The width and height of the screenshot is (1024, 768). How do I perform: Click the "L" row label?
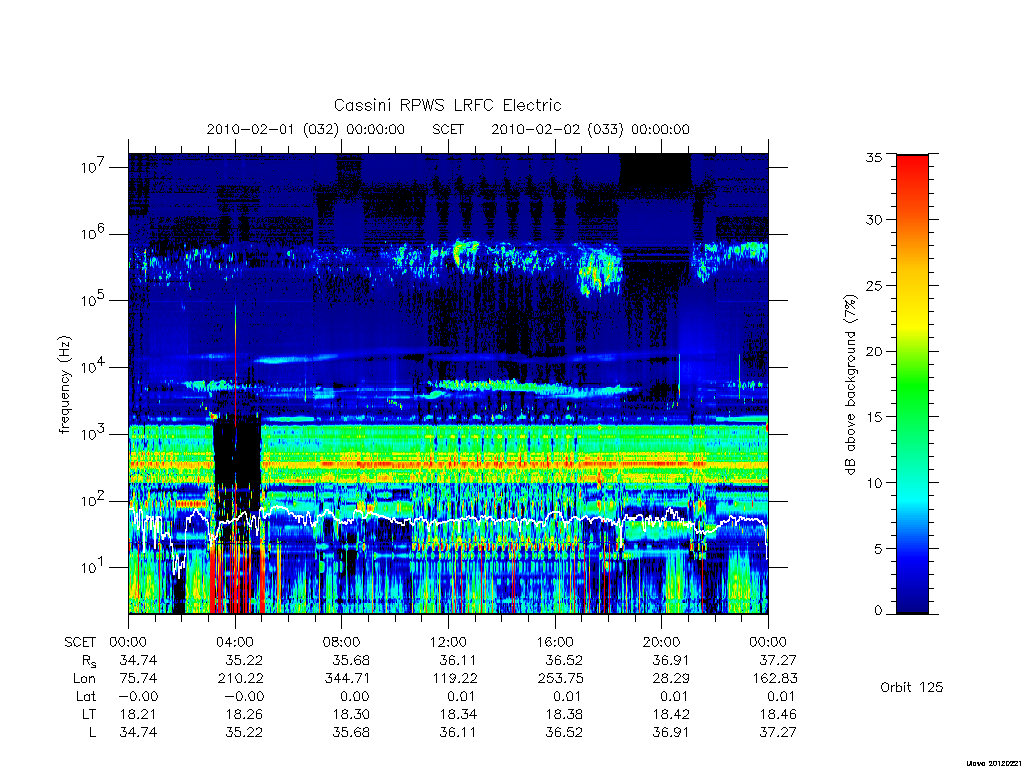92,732
